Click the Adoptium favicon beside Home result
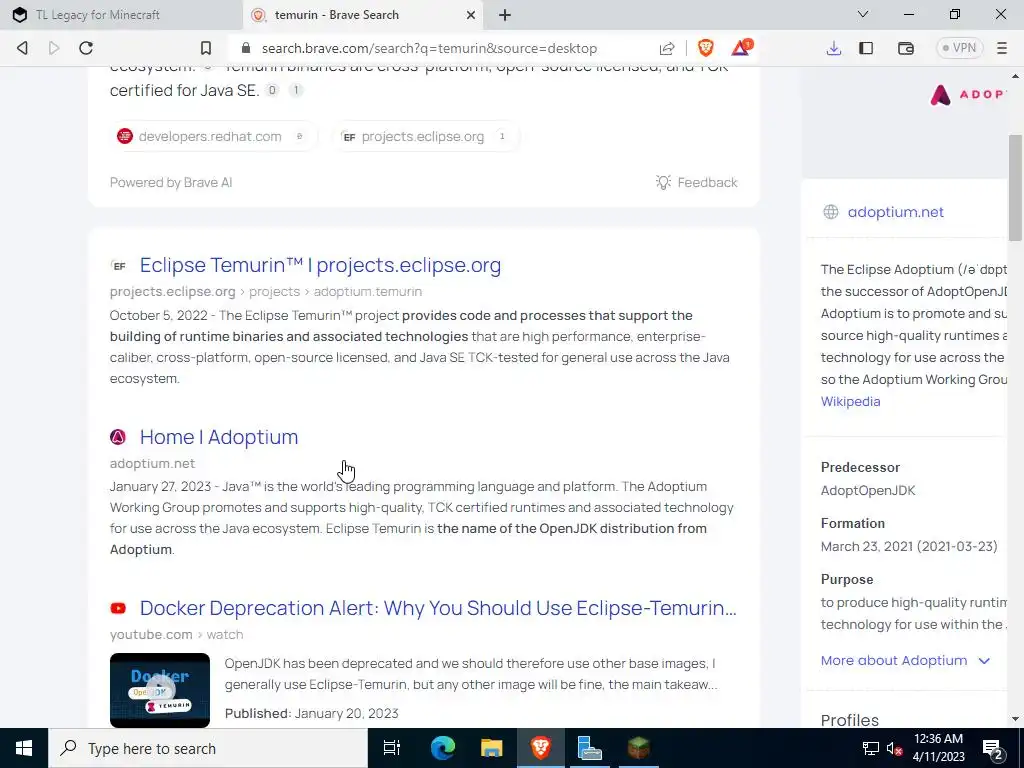Image resolution: width=1024 pixels, height=768 pixels. pos(118,437)
